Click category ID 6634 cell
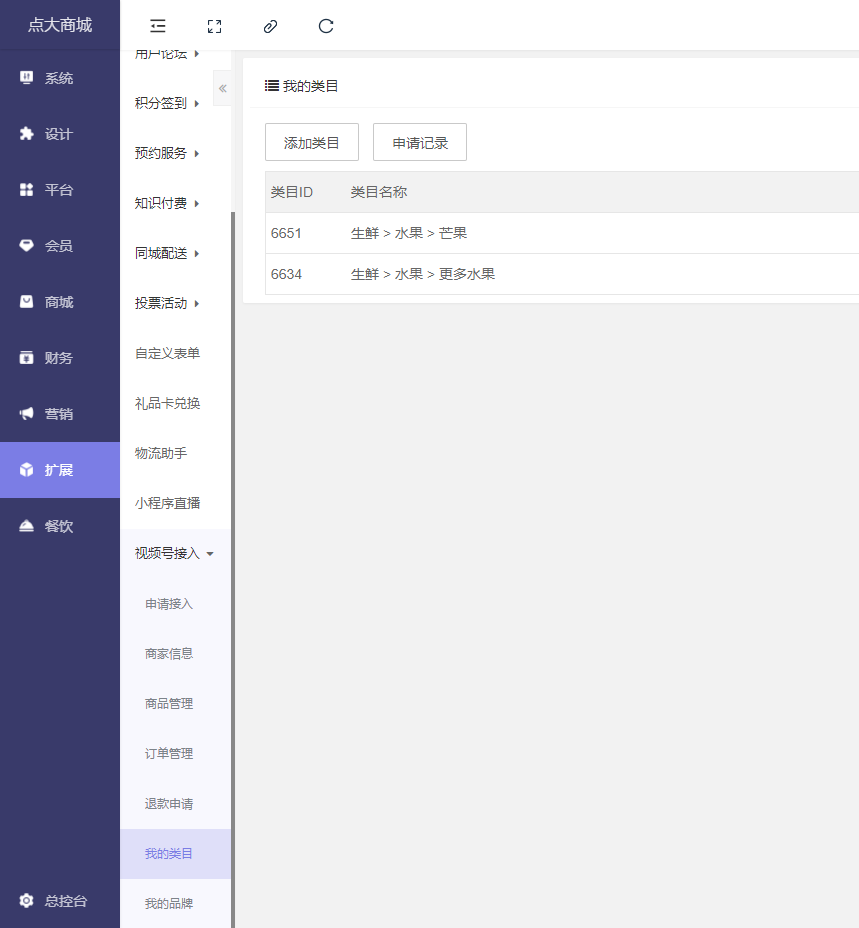The width and height of the screenshot is (859, 928). [x=286, y=274]
